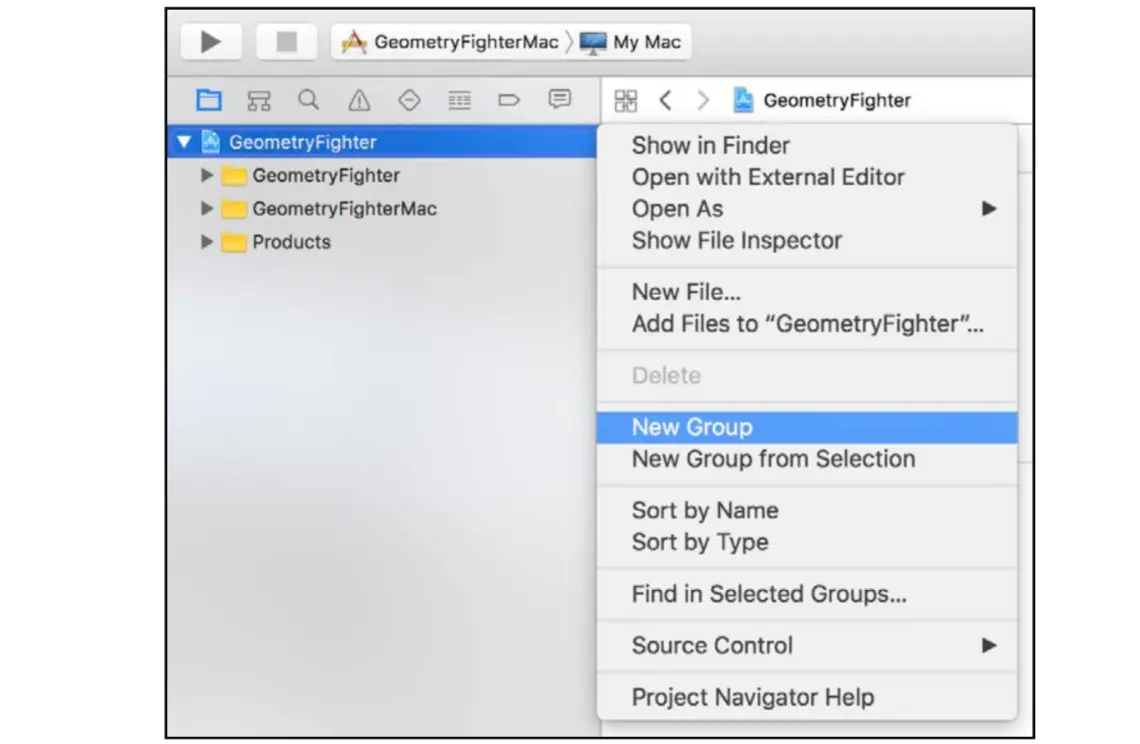The image size is (1140, 744).
Task: Collapse the GeometryFighter project root triangle
Action: point(185,141)
